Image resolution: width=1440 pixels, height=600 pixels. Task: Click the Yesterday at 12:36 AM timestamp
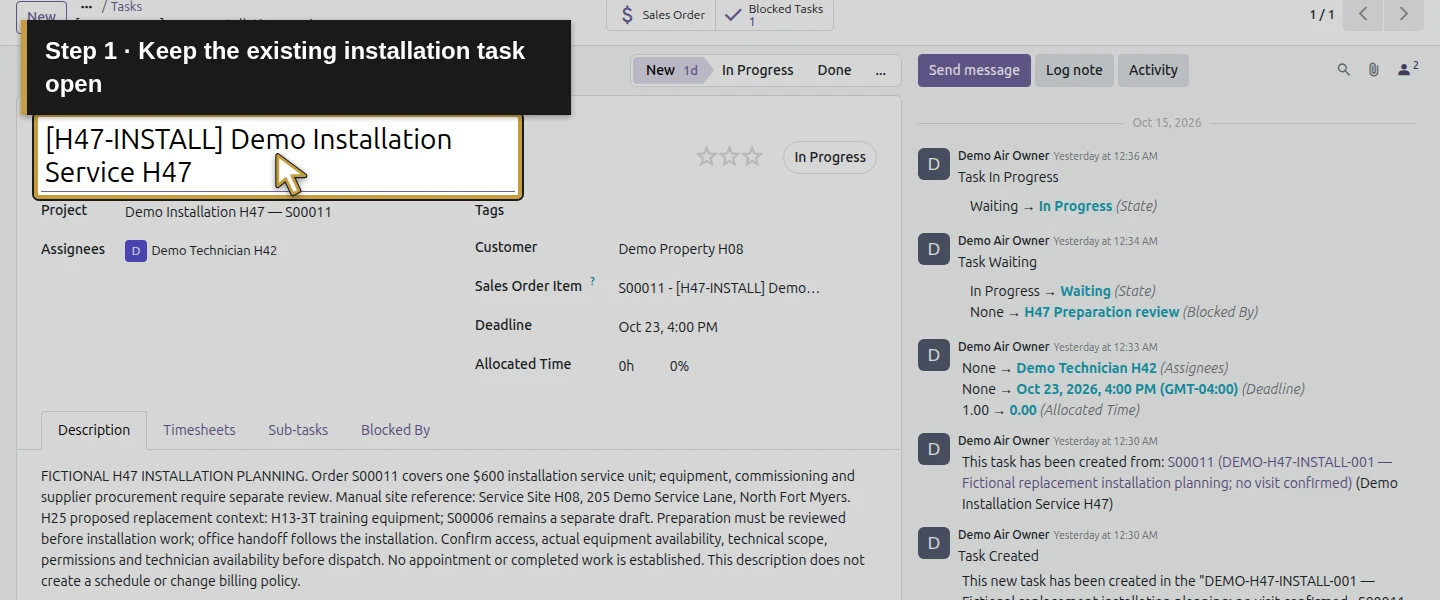(1105, 156)
